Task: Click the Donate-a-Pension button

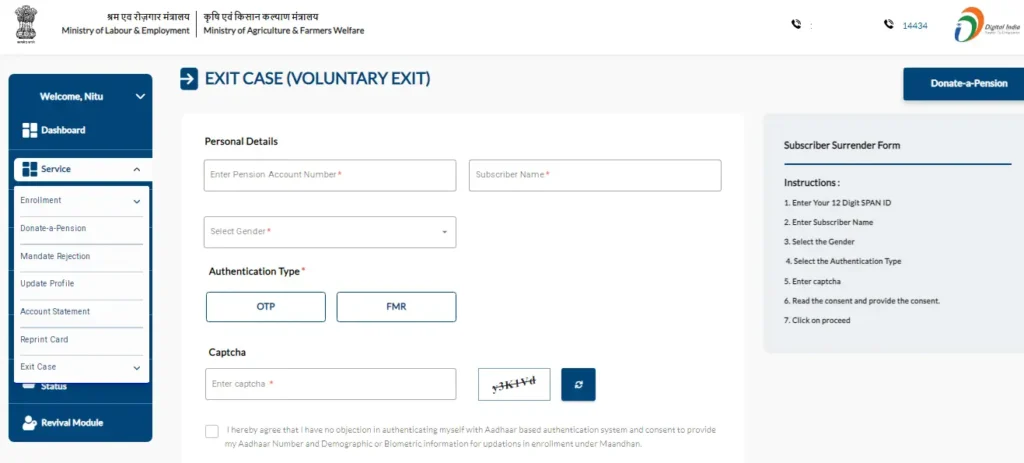Action: pyautogui.click(x=963, y=84)
